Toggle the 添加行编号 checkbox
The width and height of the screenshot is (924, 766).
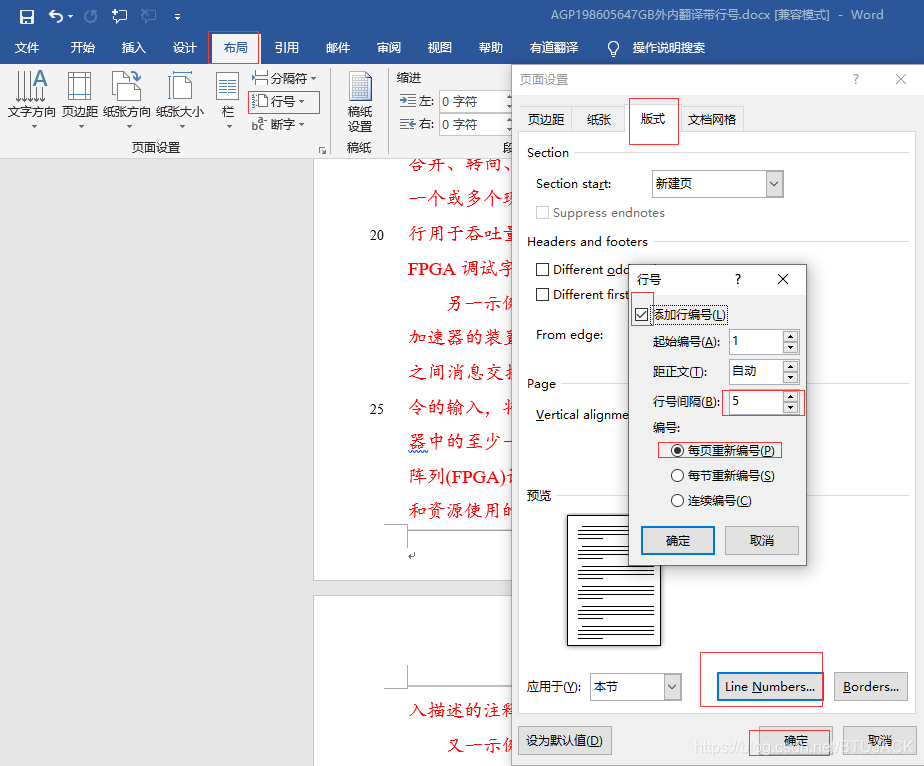click(x=642, y=315)
